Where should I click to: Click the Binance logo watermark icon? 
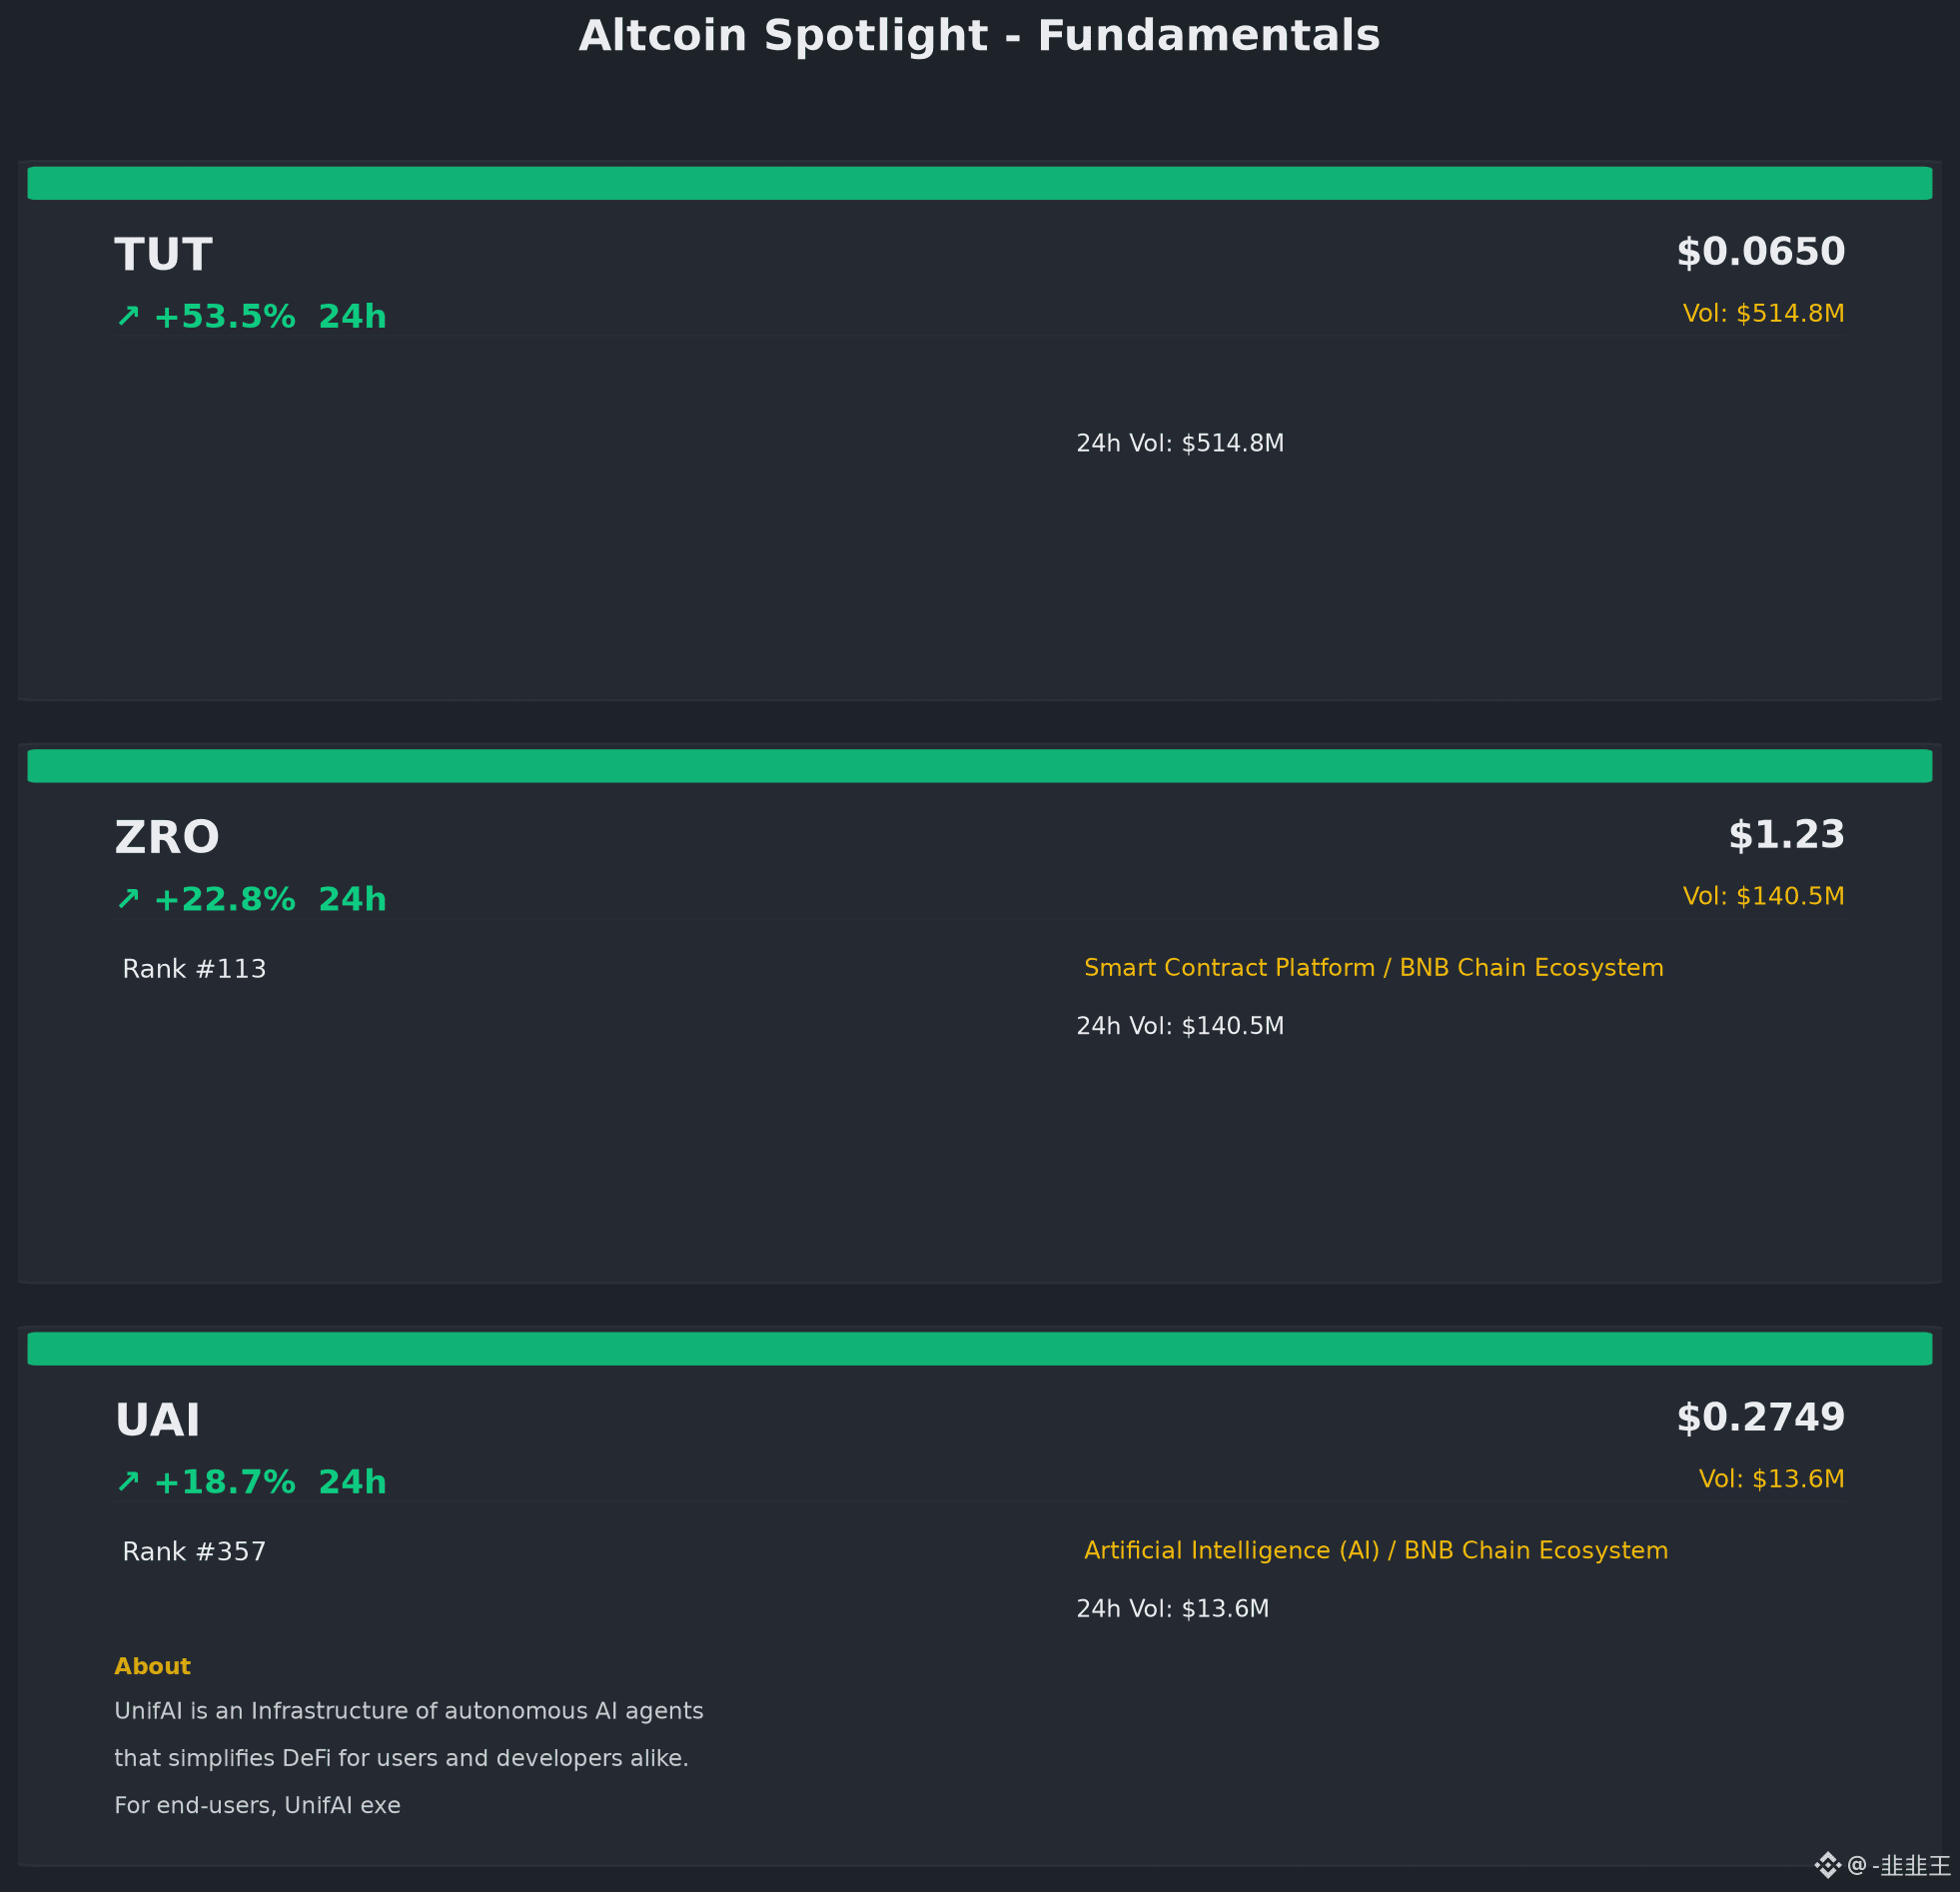coord(1827,1864)
